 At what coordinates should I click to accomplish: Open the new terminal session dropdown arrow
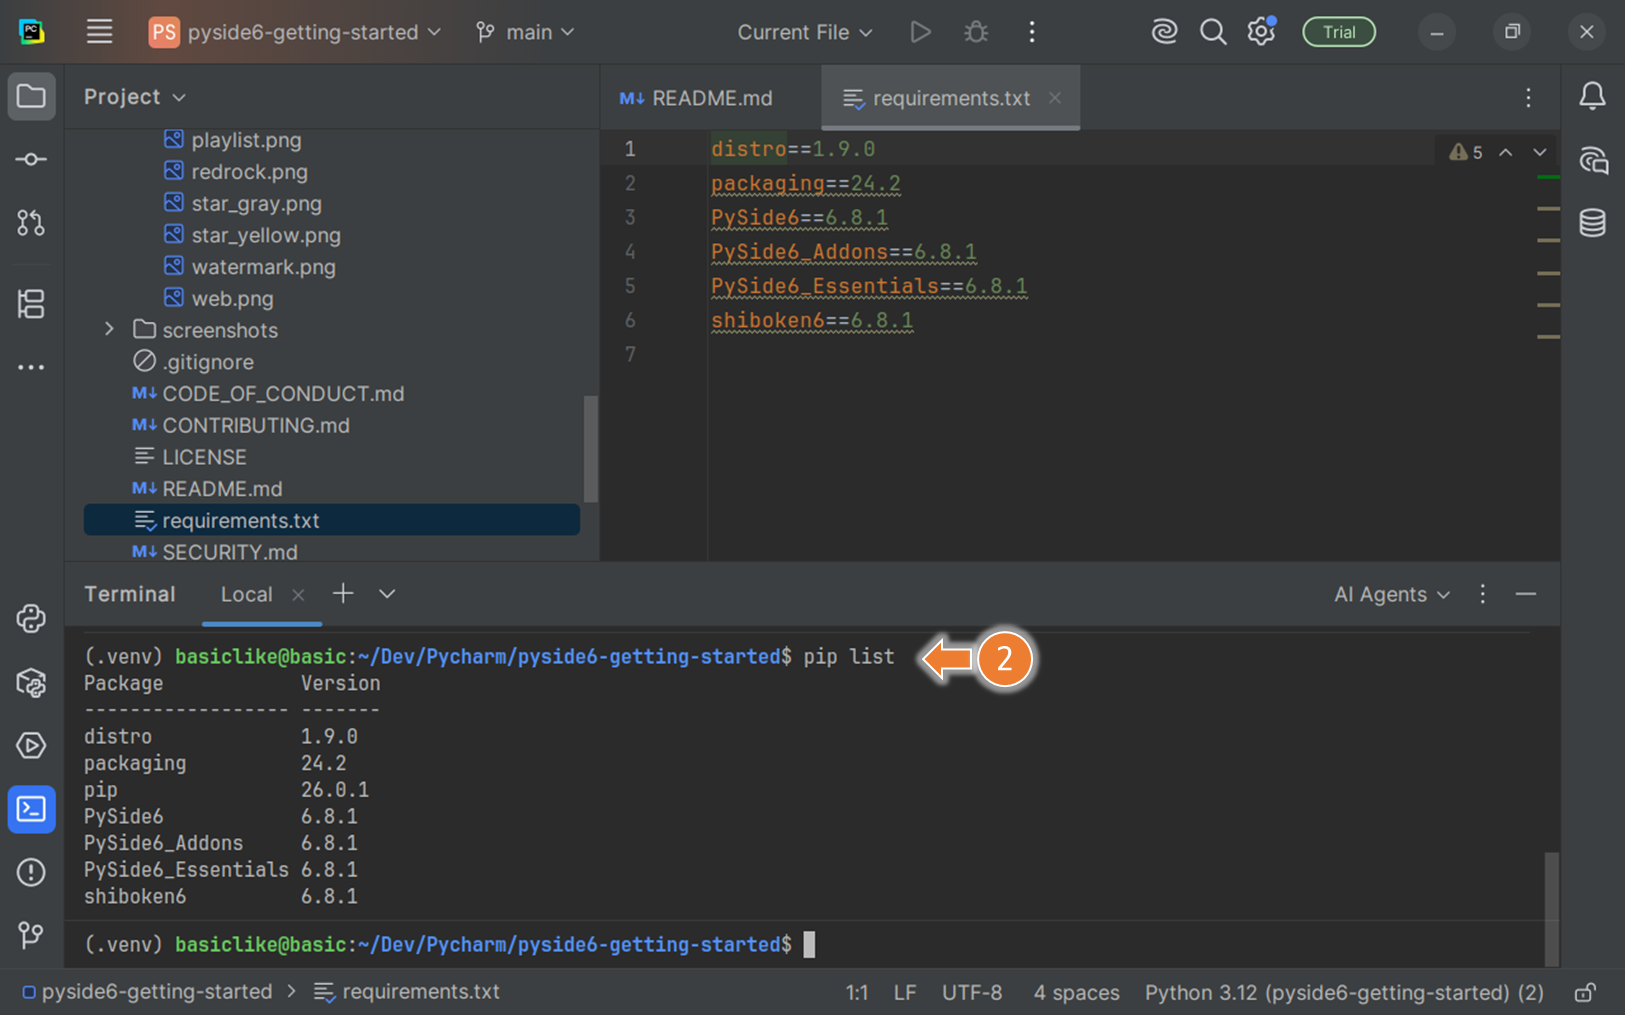click(387, 594)
